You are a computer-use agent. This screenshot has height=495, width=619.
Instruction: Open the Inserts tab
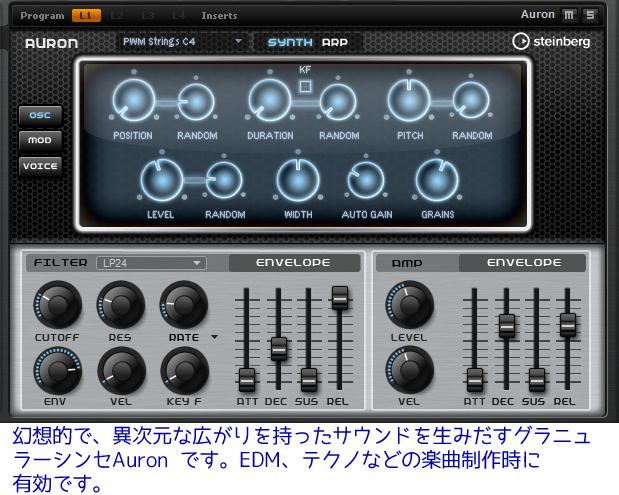point(219,15)
